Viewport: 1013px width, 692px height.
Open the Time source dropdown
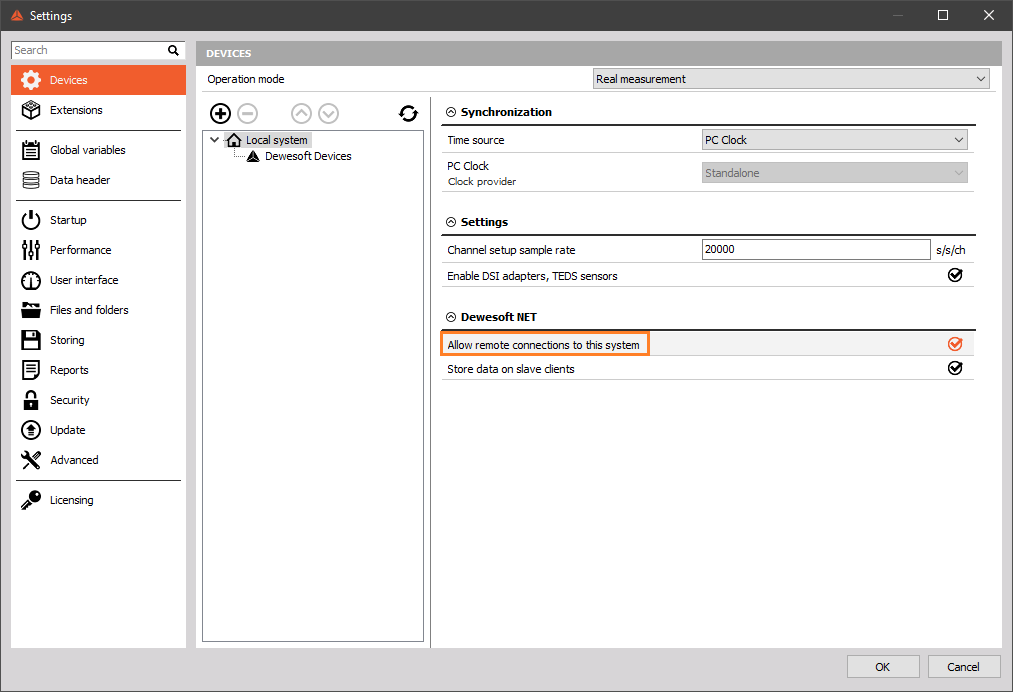pyautogui.click(x=835, y=140)
